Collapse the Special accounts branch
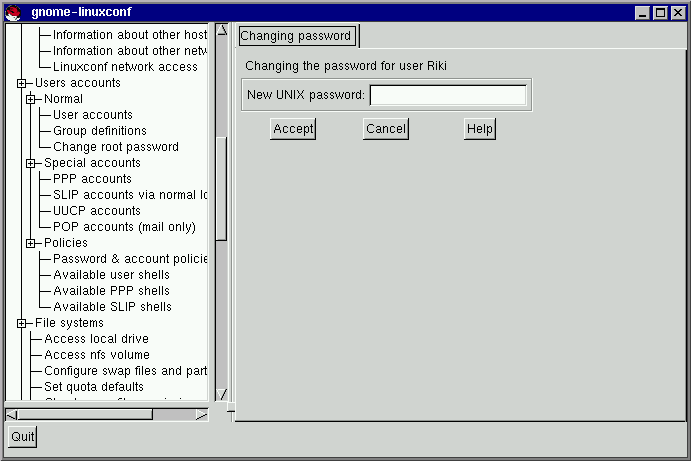 [30, 163]
